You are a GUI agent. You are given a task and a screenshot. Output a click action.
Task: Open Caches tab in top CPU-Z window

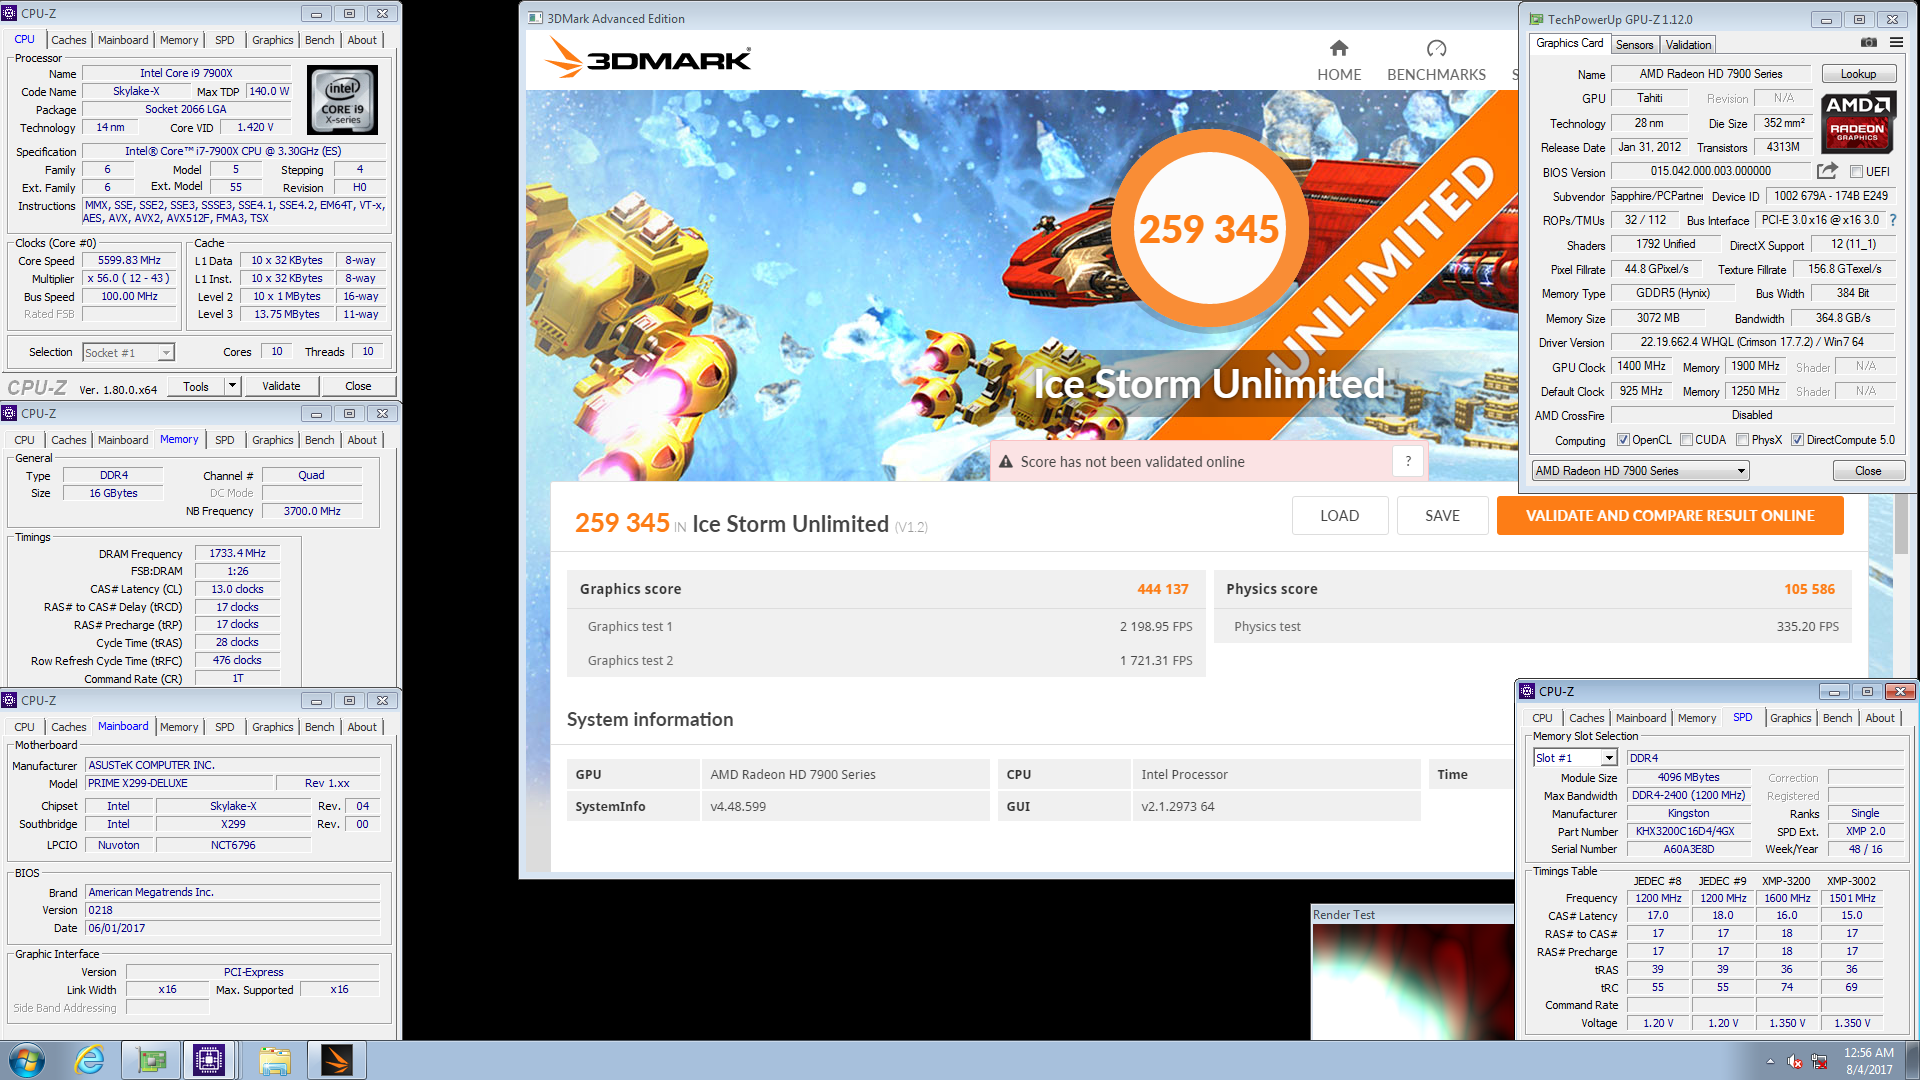click(x=69, y=40)
